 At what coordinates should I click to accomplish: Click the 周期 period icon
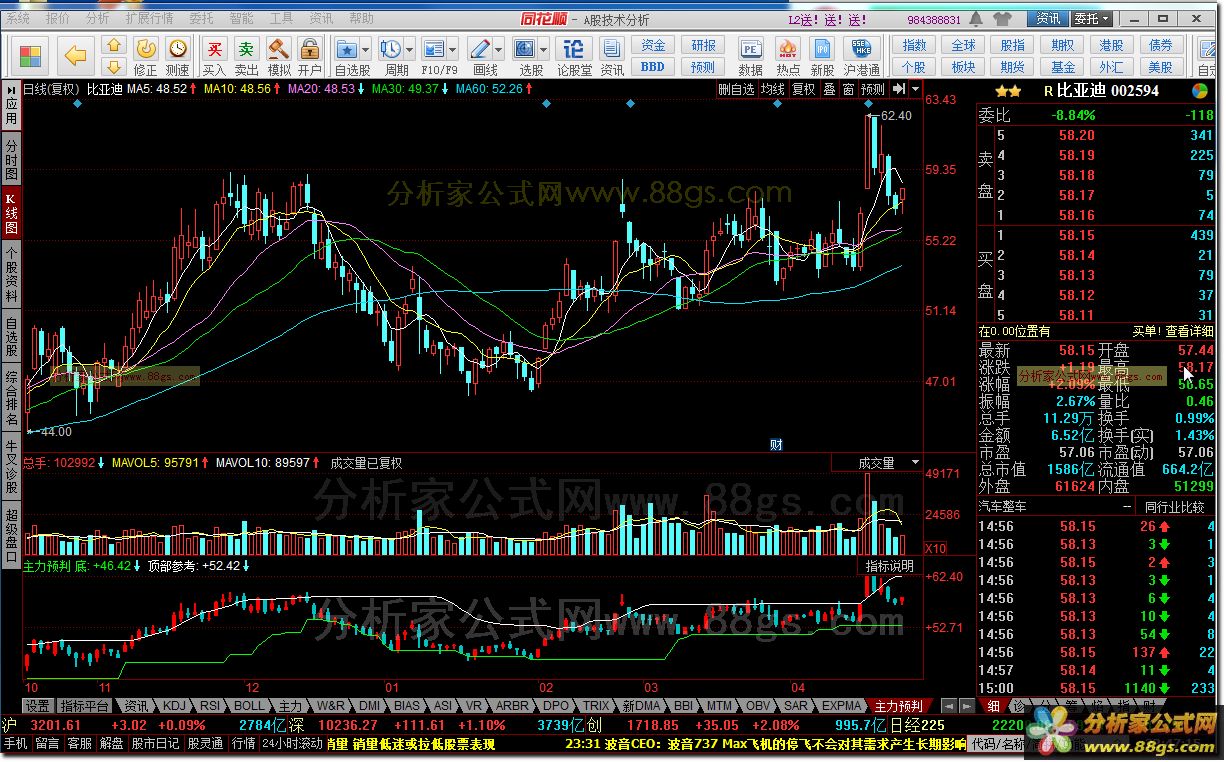point(390,49)
